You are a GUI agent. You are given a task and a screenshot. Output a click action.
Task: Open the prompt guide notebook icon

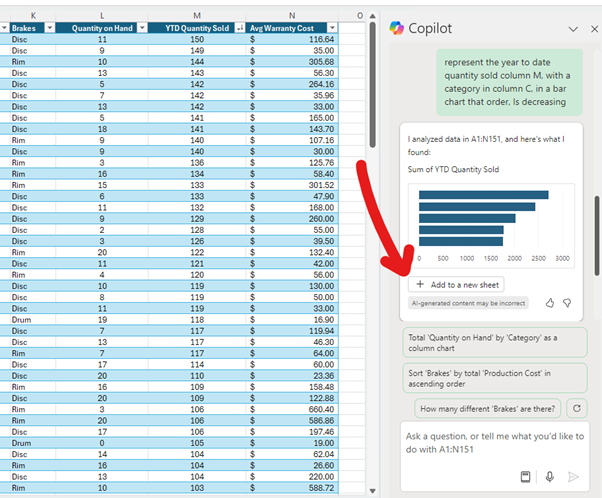(525, 476)
